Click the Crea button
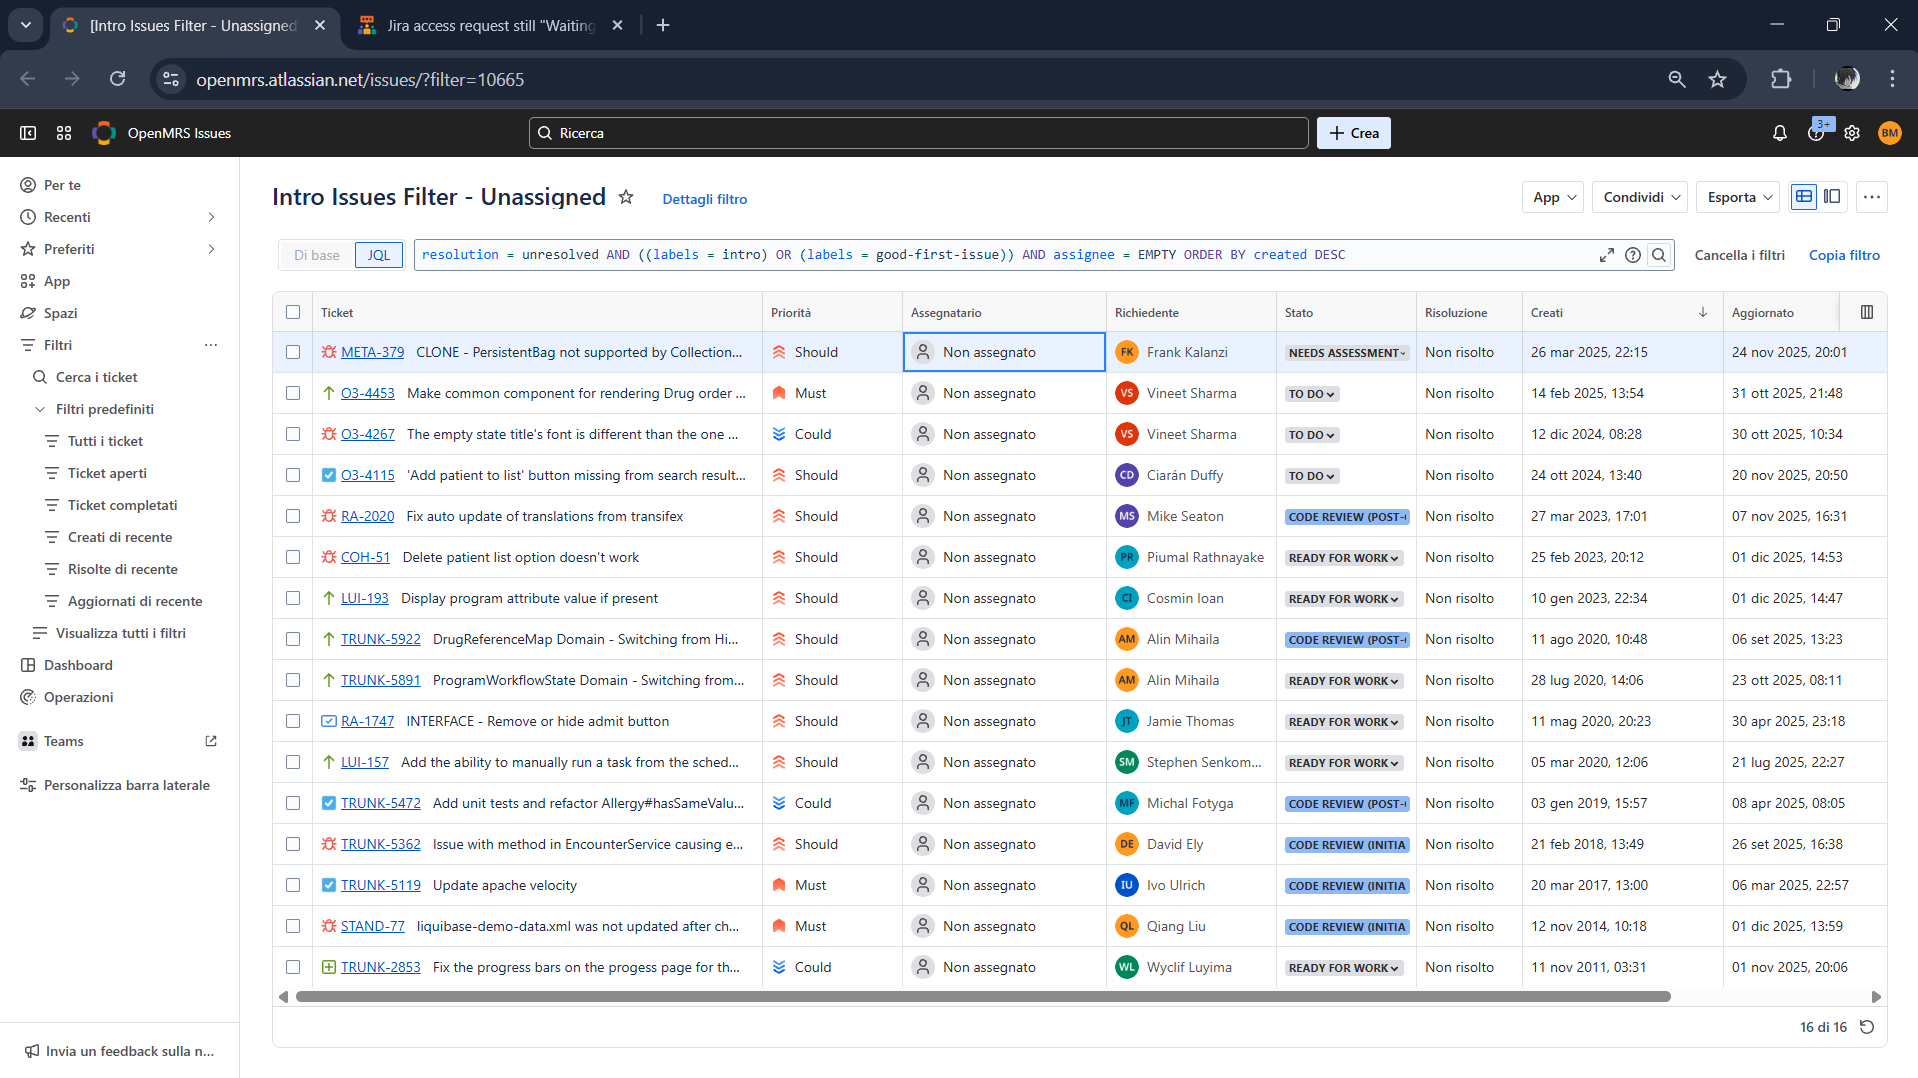 tap(1353, 133)
